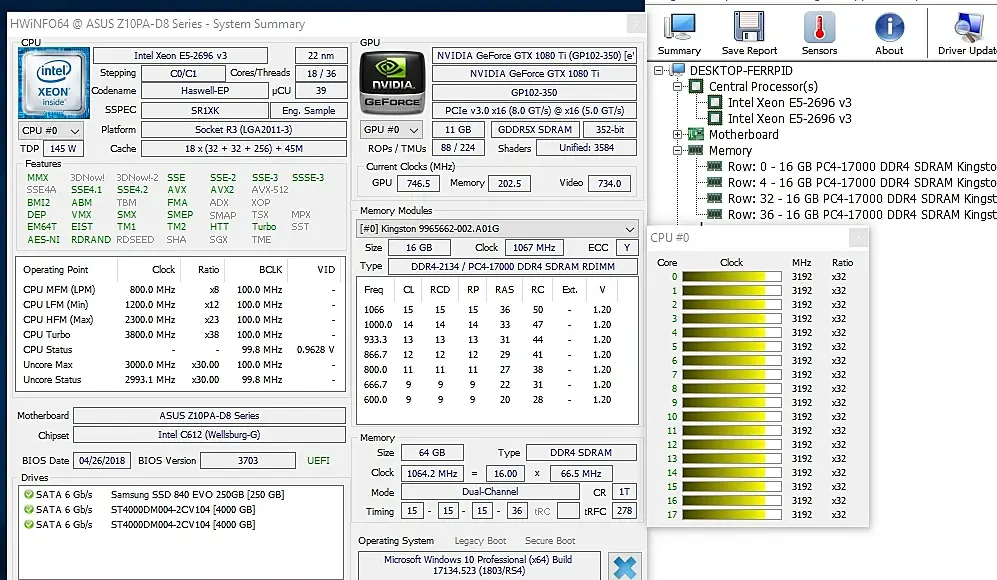Click the Intel C612 (Wellsburg-G) chipset field
The height and width of the screenshot is (580, 997).
coord(209,435)
